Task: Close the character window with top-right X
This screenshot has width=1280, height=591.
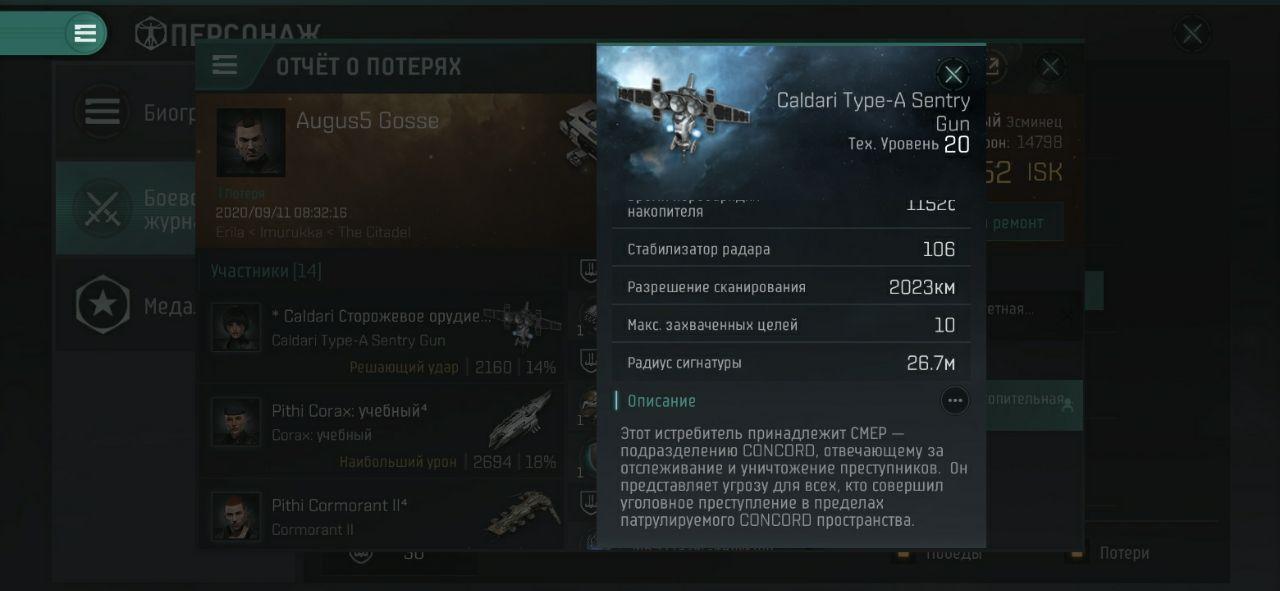Action: (1192, 34)
